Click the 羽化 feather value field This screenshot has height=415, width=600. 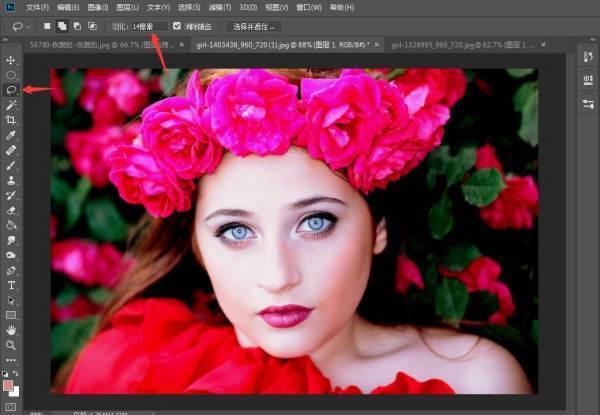point(148,26)
